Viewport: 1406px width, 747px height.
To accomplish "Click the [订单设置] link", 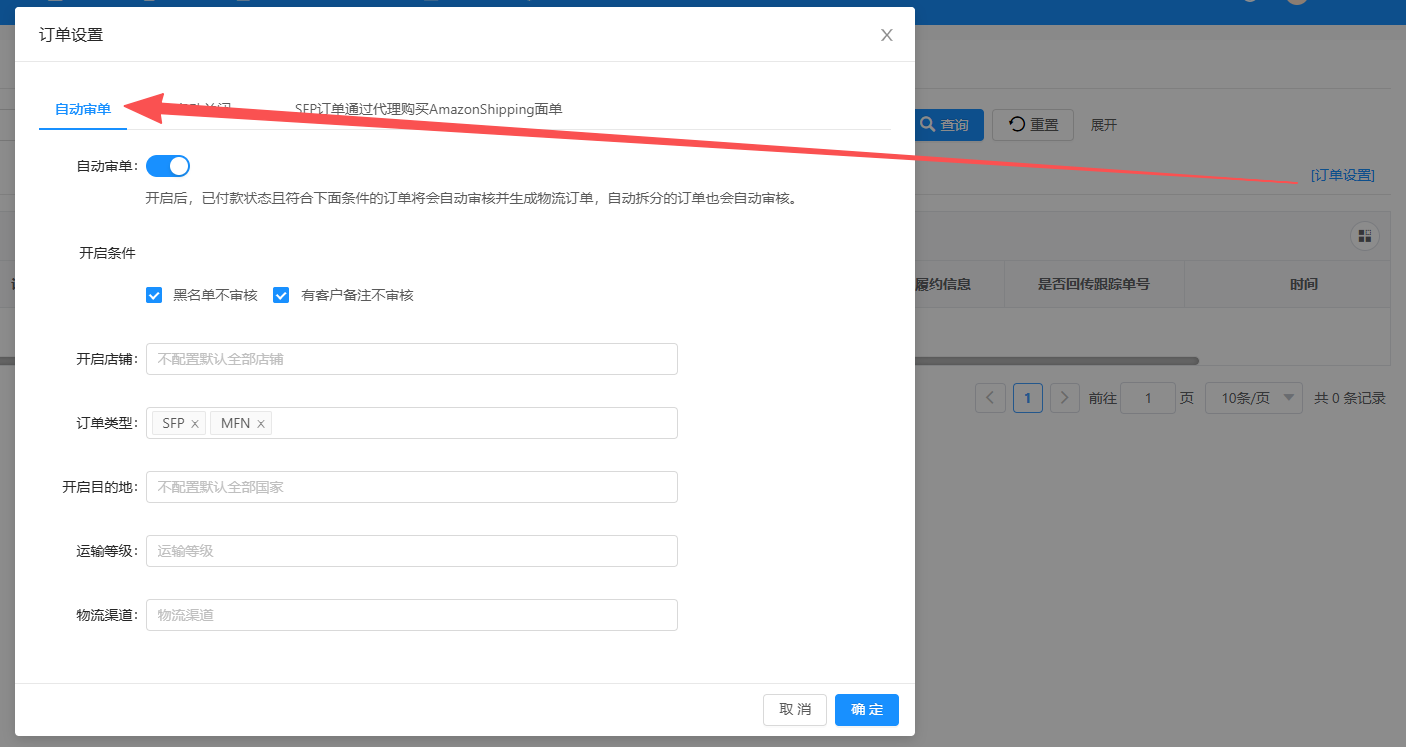I will pos(1342,175).
